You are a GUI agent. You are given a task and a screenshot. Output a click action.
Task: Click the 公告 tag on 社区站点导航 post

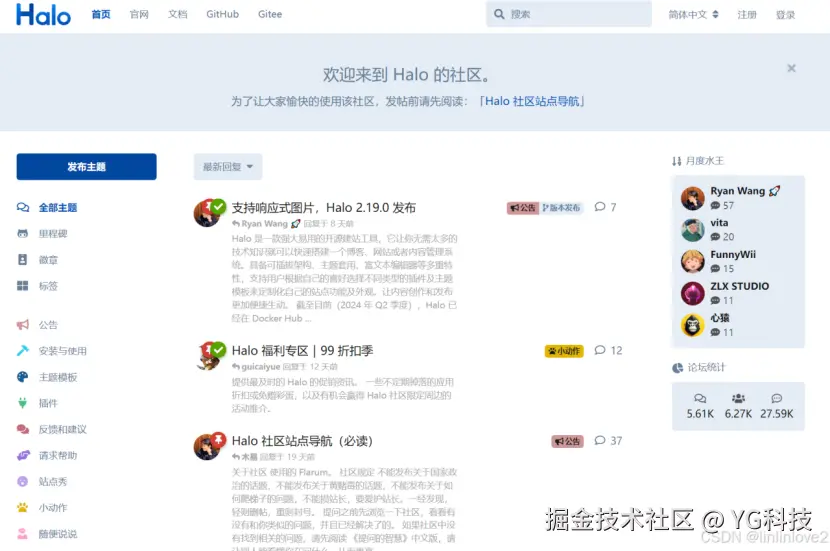coord(567,441)
